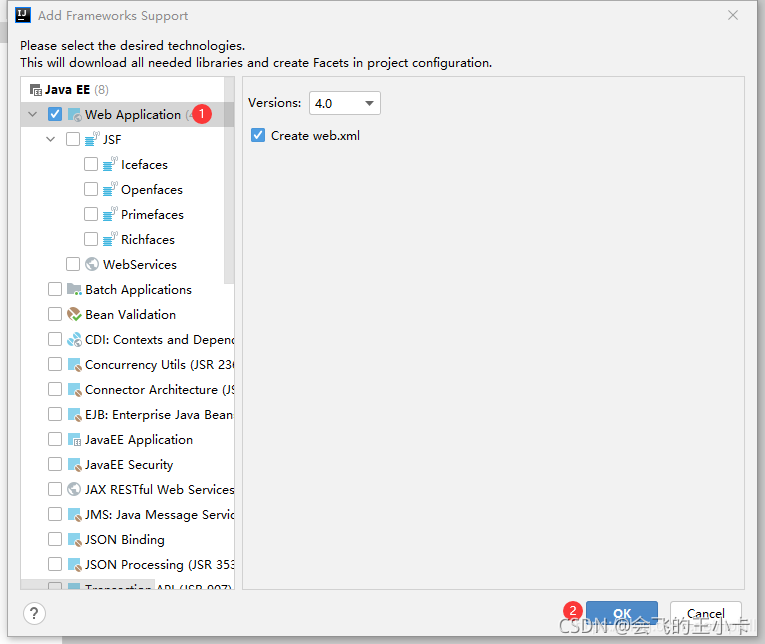Click the JavaEE Security icon

coord(74,464)
